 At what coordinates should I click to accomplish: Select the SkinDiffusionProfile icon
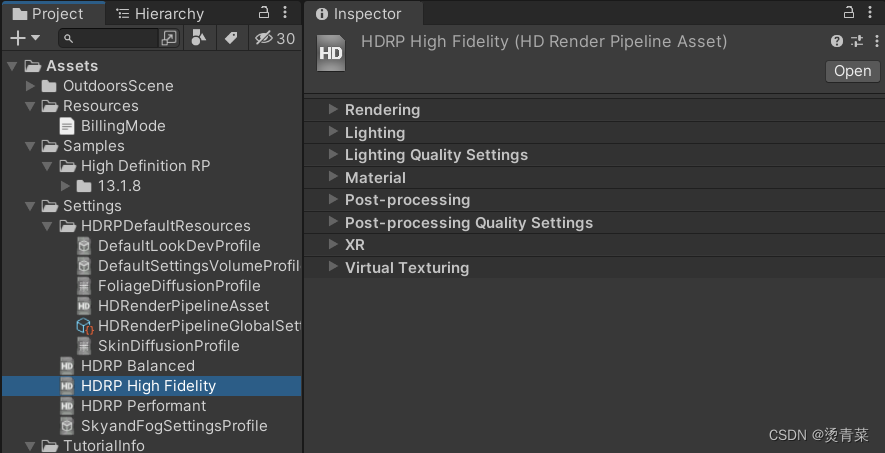84,346
